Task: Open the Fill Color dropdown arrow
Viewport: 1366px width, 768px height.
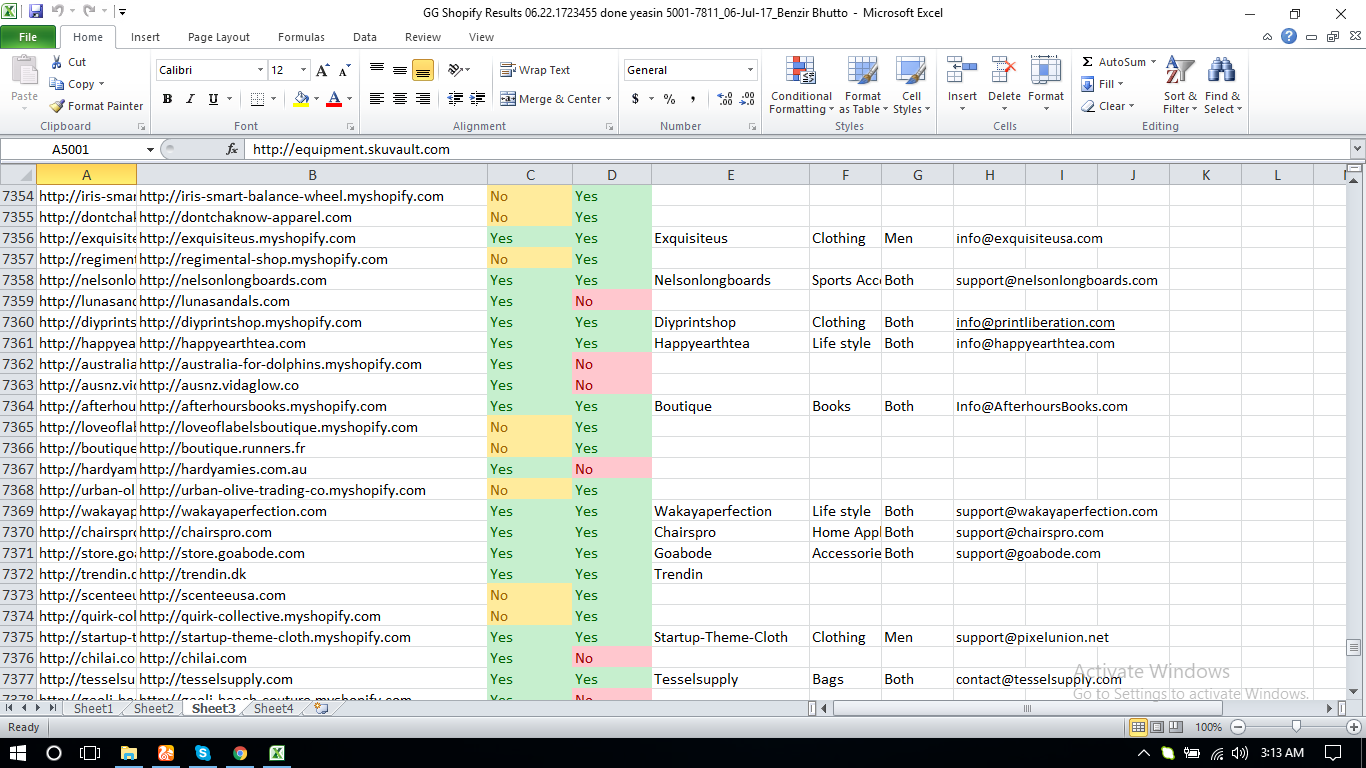Action: pos(315,100)
